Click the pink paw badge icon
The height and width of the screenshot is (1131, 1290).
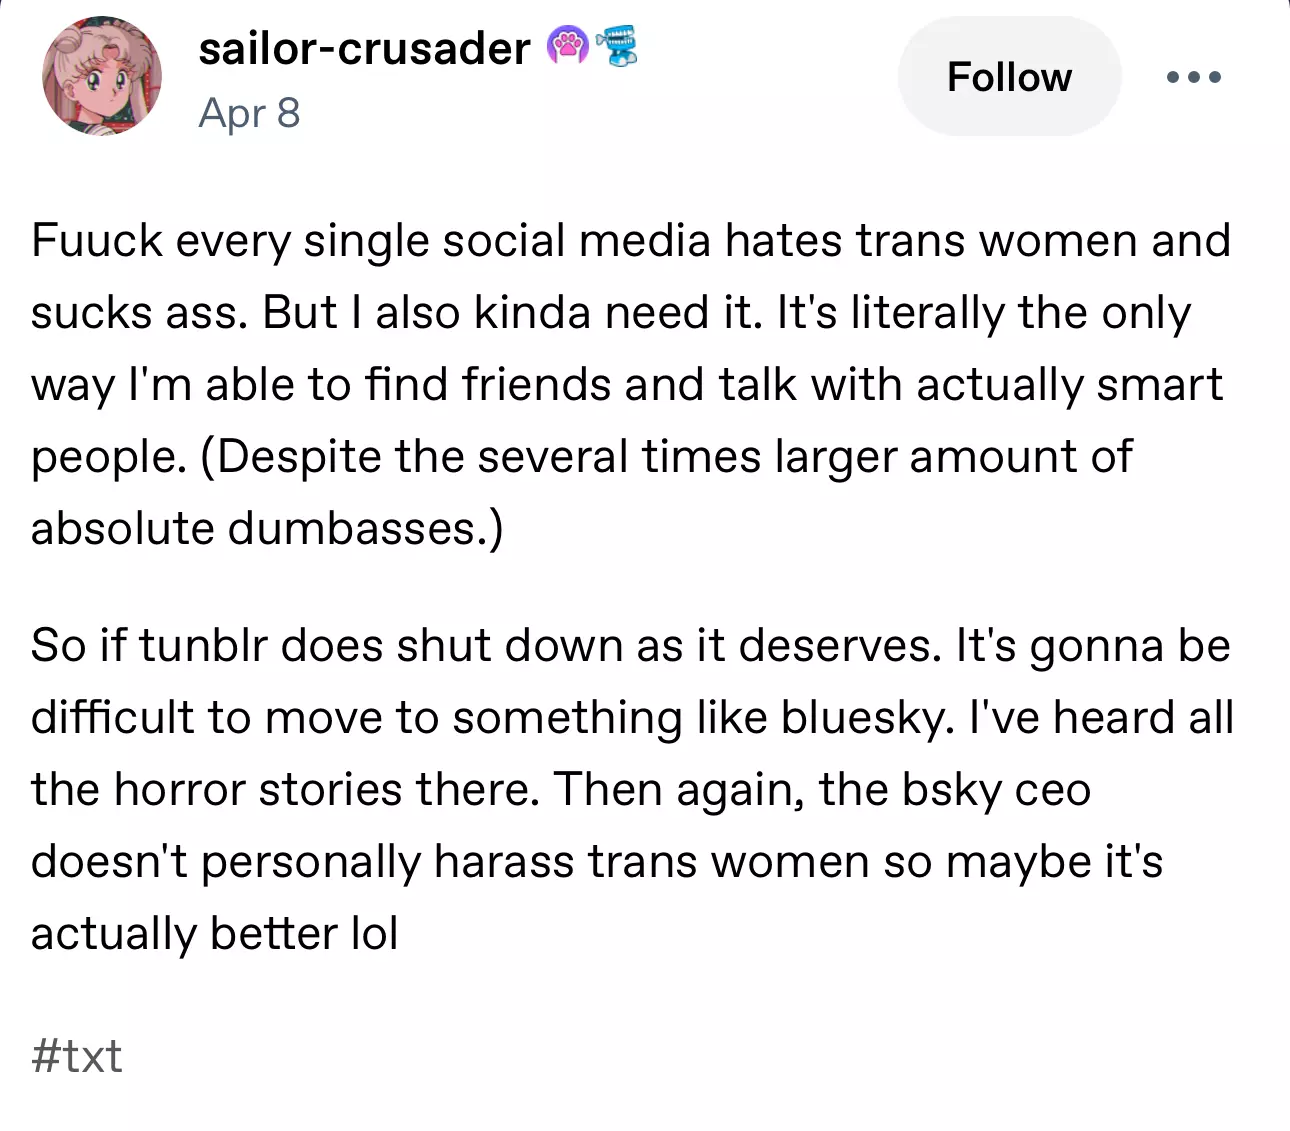click(567, 46)
